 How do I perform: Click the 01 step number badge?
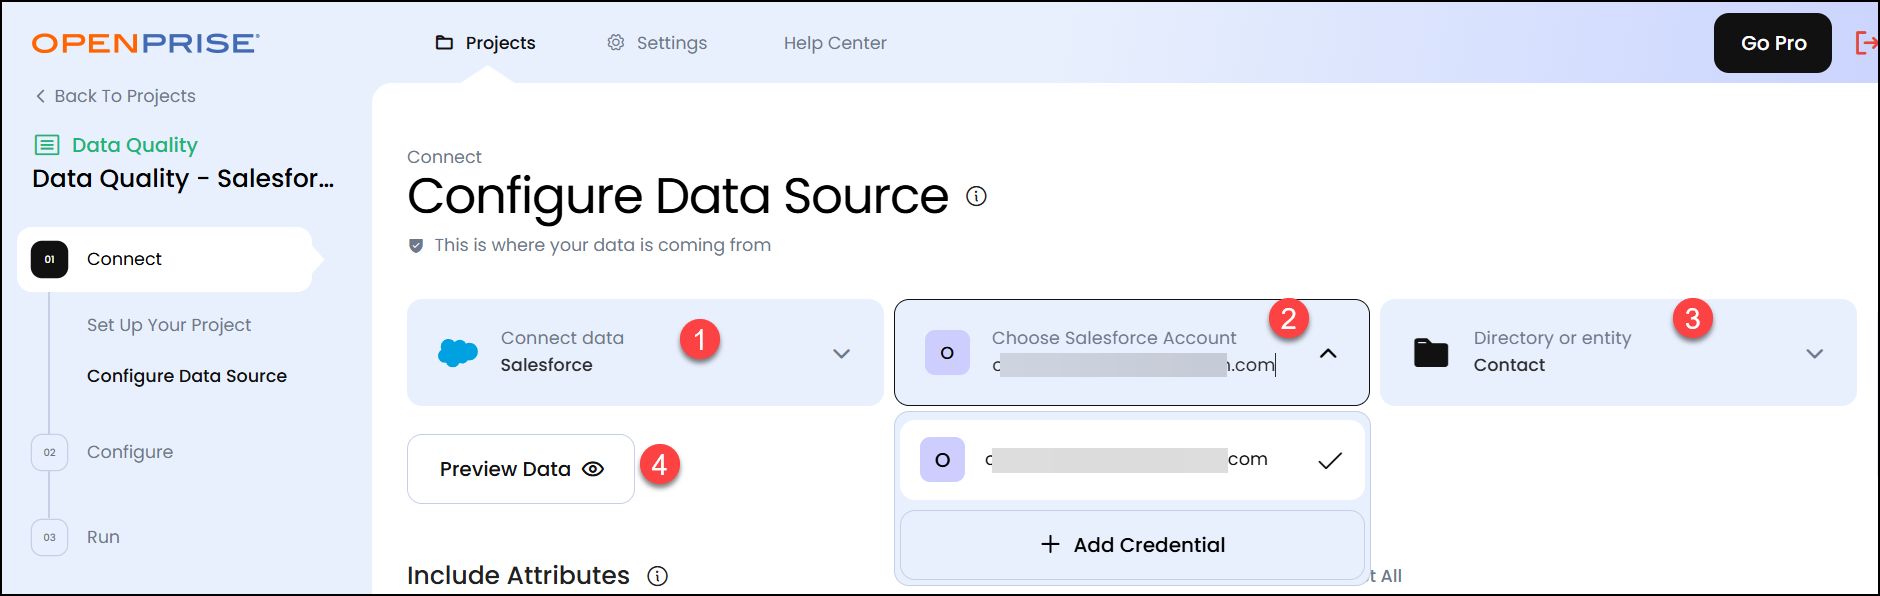click(49, 259)
